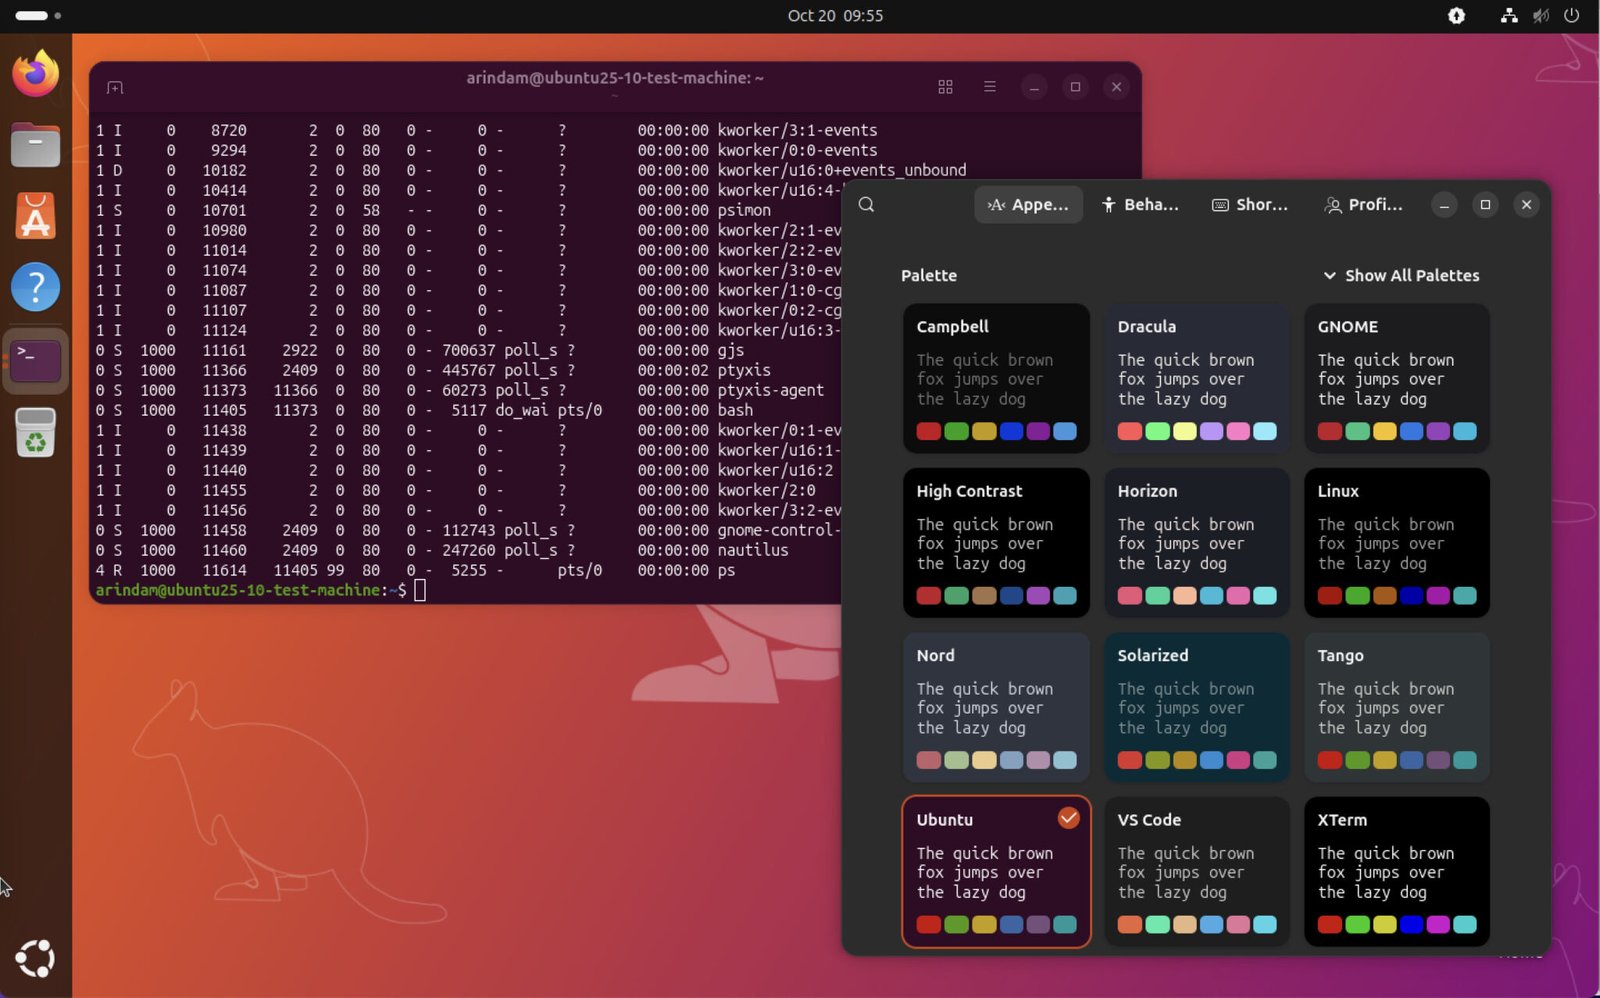Choose the VS Code palette card
The width and height of the screenshot is (1600, 998).
tap(1197, 871)
